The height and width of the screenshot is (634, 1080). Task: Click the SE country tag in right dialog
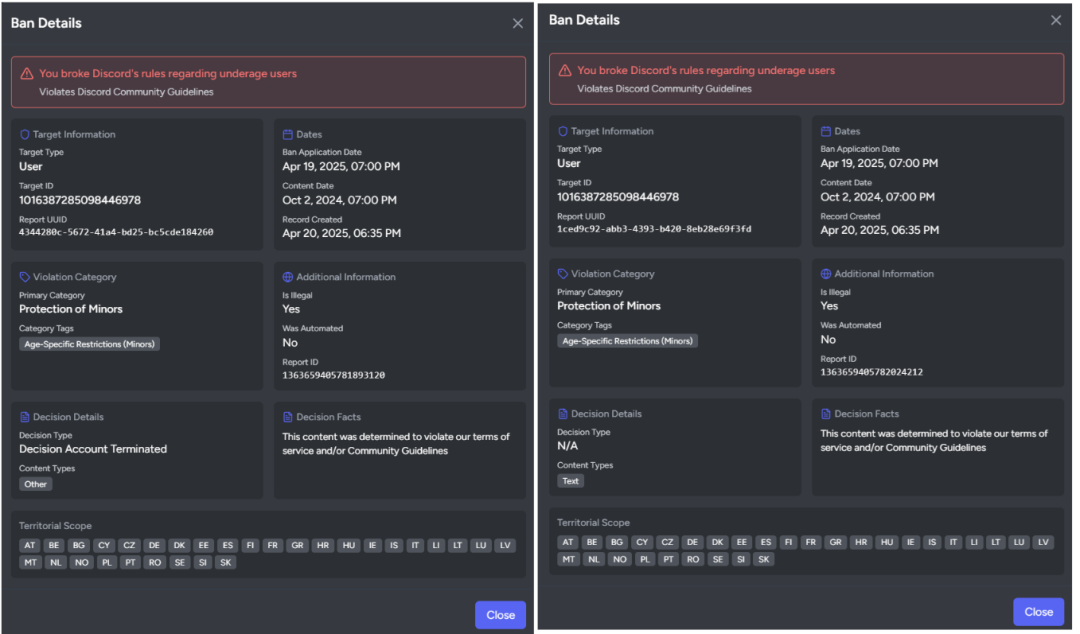tap(718, 560)
